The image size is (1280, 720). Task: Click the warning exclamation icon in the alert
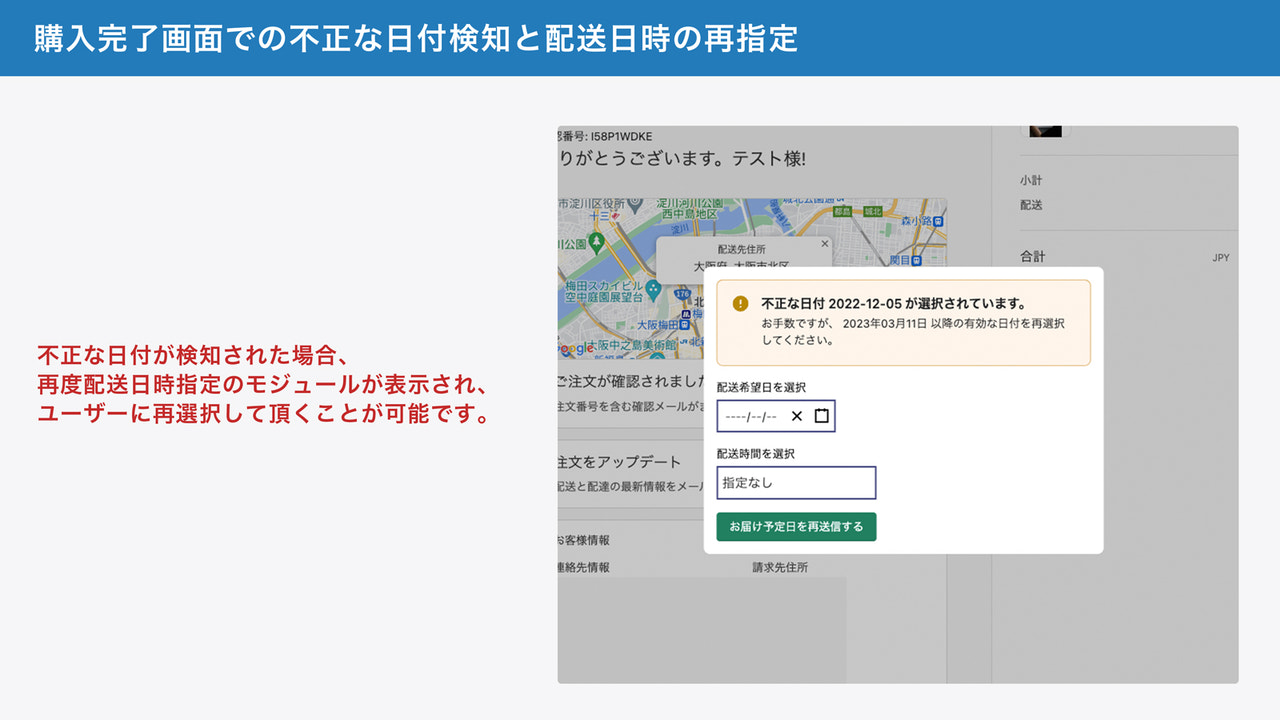[740, 304]
